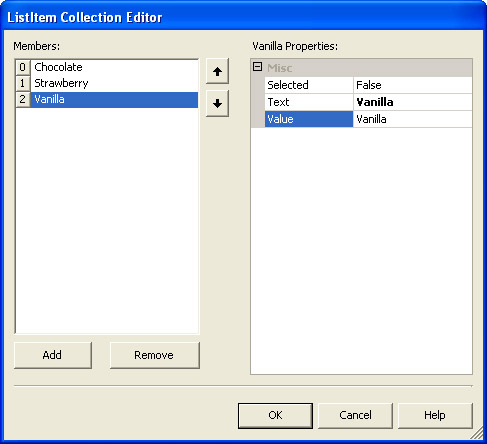487x444 pixels.
Task: Edit the bold Vanilla text value
Action: click(x=412, y=102)
